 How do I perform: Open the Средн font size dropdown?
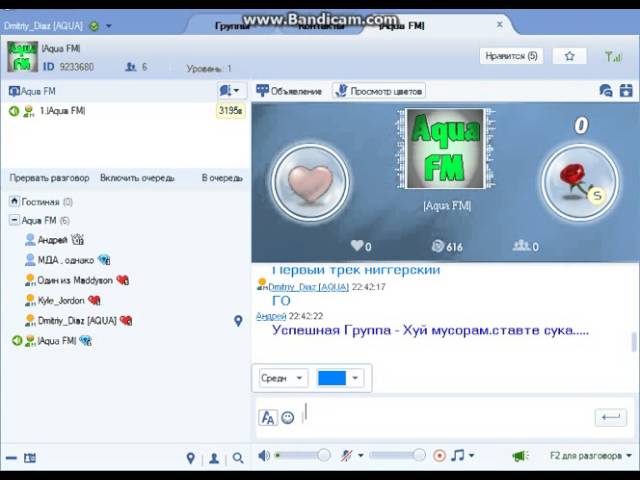click(x=283, y=378)
